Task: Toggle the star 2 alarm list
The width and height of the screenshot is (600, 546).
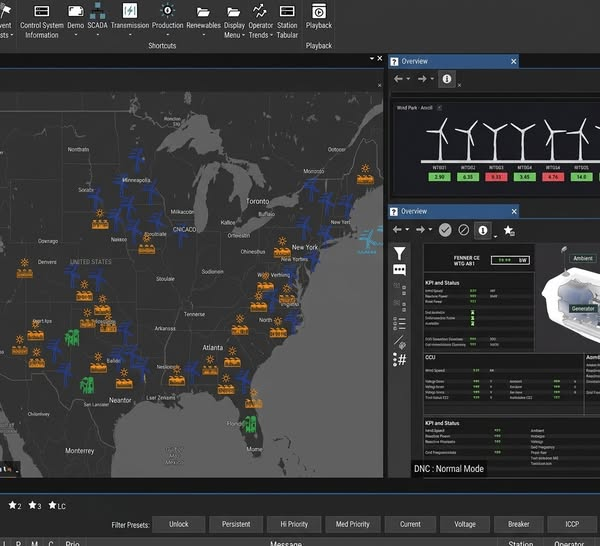Action: (x=15, y=505)
